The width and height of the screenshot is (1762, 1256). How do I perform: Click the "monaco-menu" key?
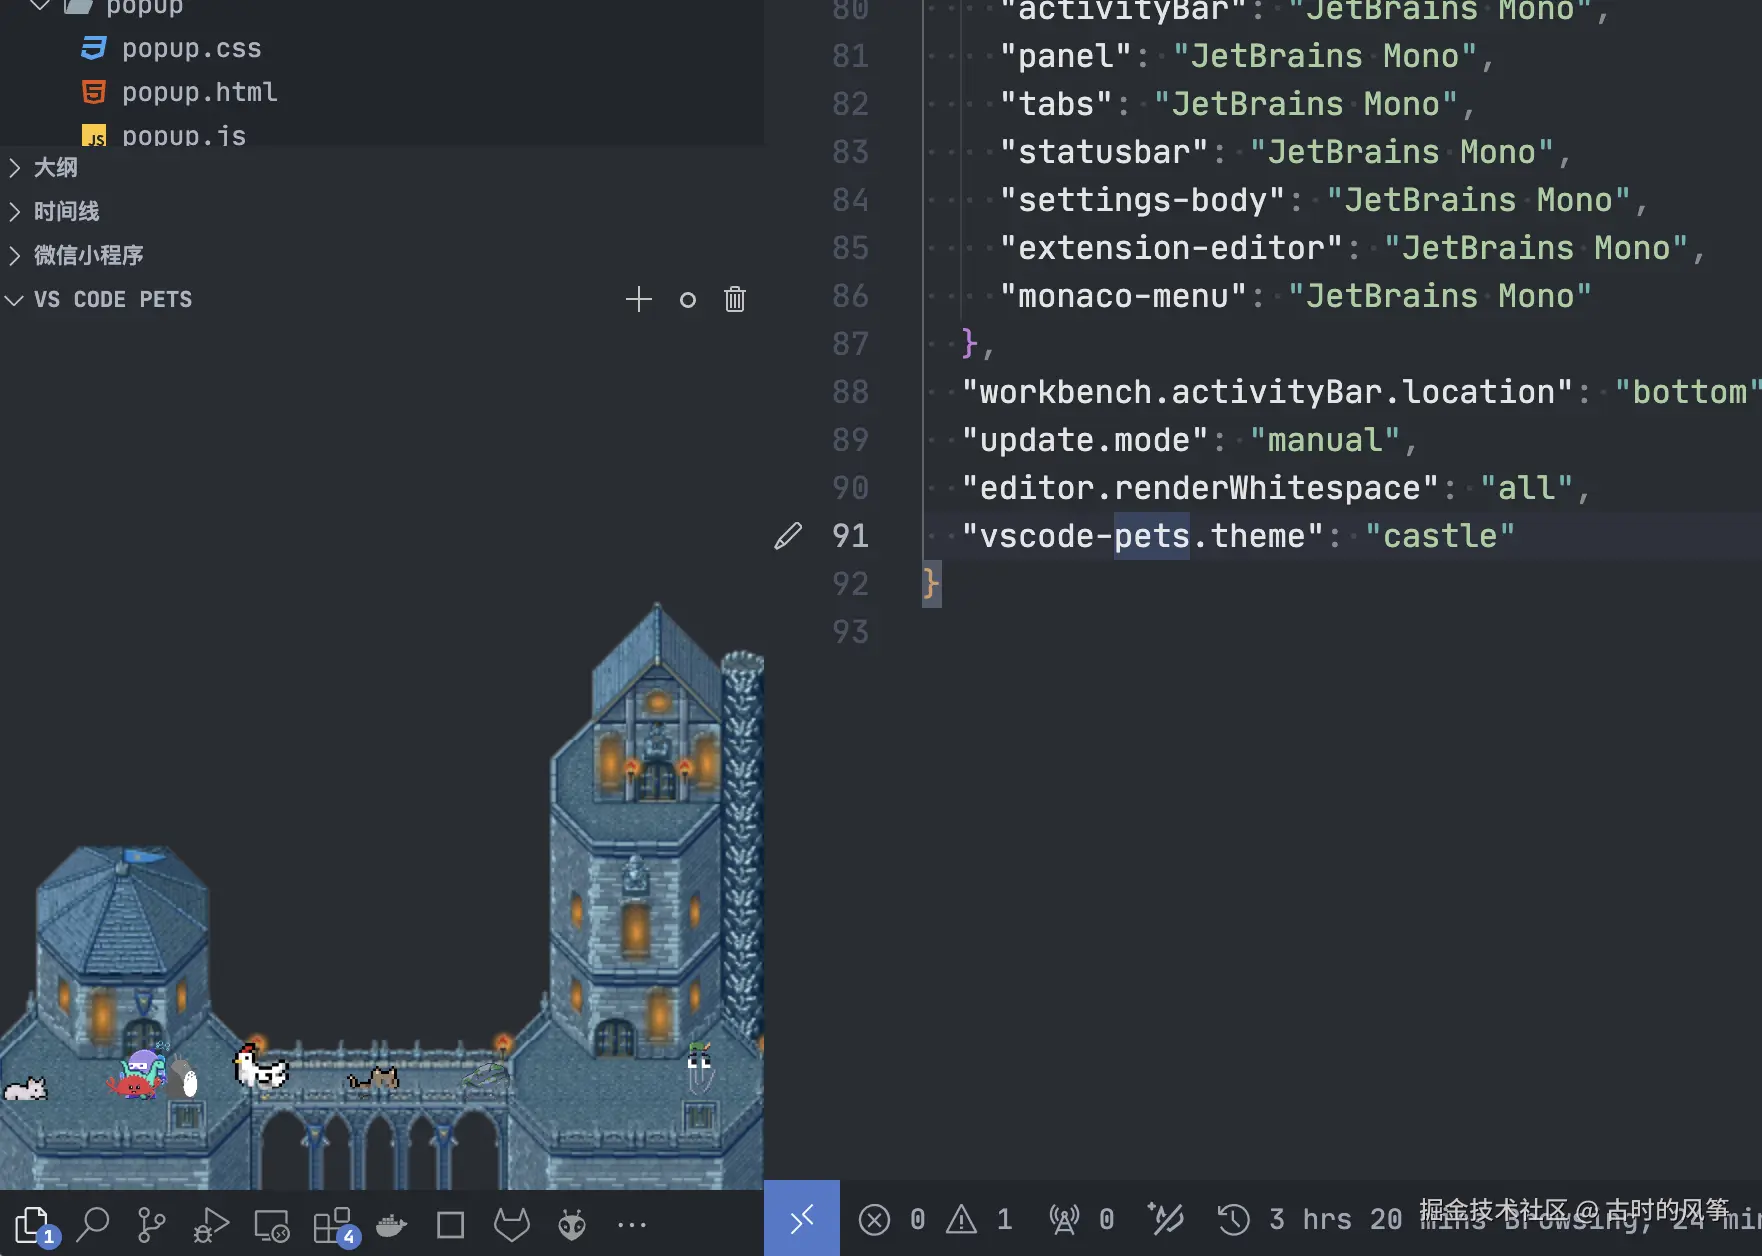pos(1123,296)
